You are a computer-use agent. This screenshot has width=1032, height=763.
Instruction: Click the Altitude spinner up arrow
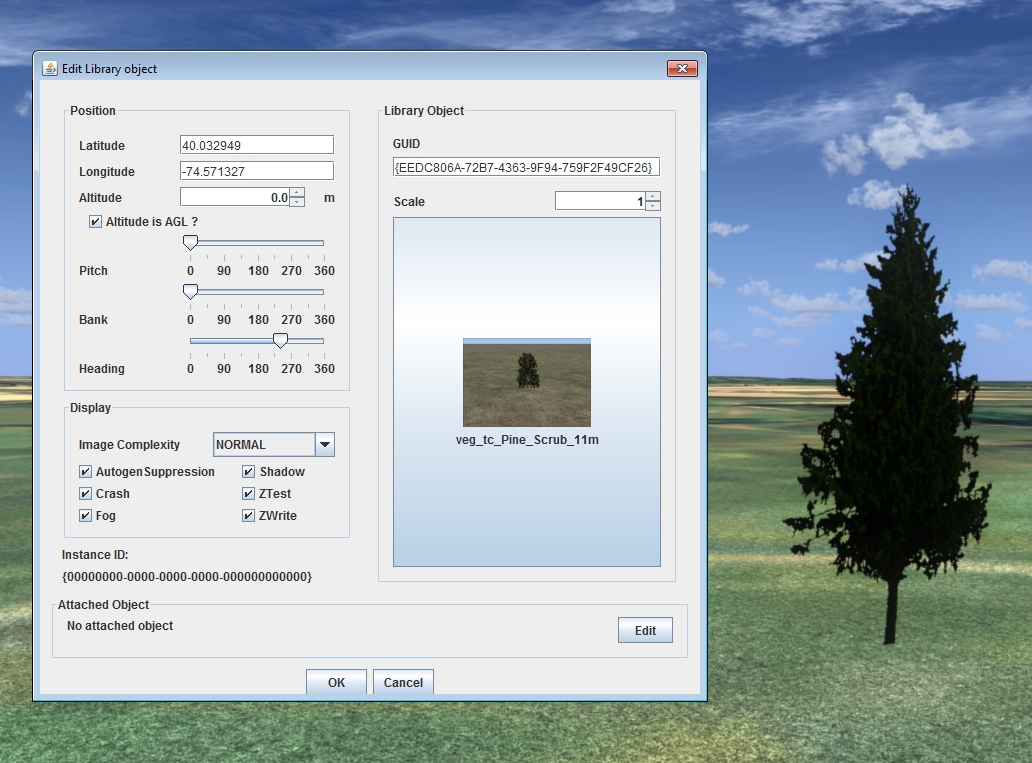tap(296, 193)
